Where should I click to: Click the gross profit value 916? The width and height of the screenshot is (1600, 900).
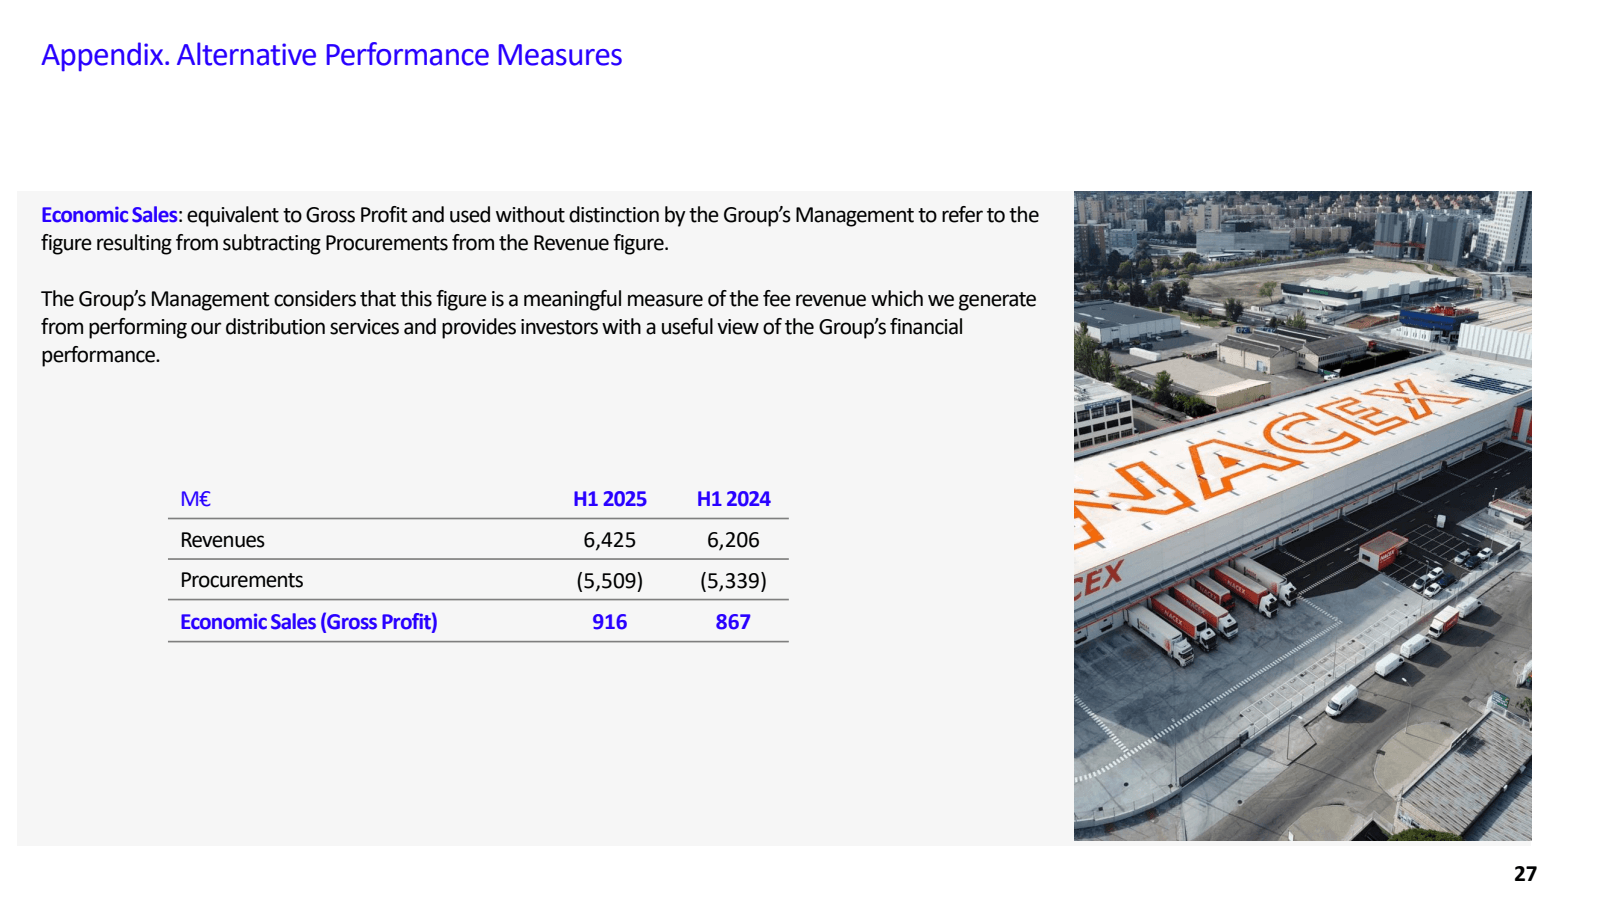pyautogui.click(x=610, y=622)
